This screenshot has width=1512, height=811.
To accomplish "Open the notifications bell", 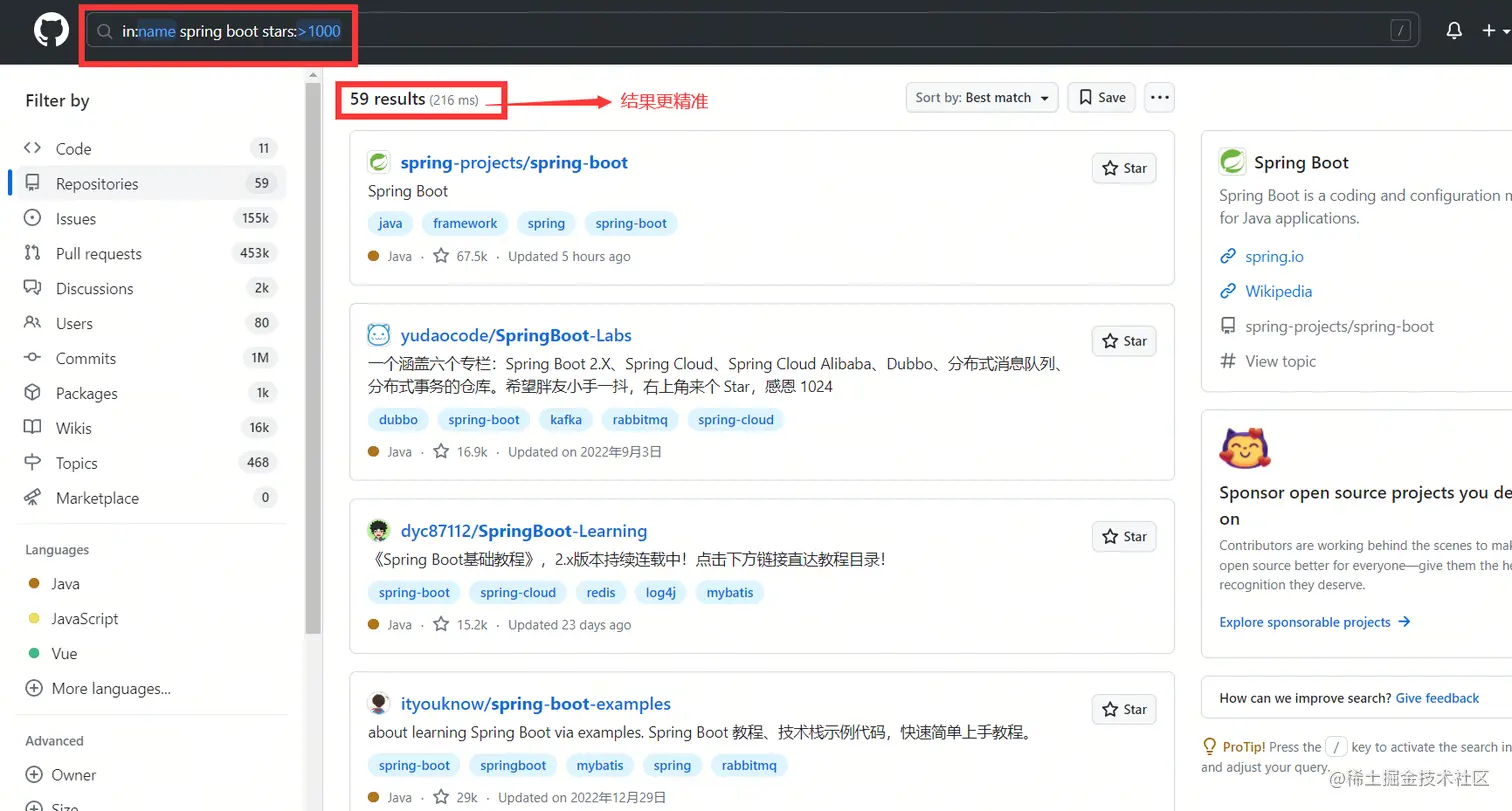I will pos(1454,31).
